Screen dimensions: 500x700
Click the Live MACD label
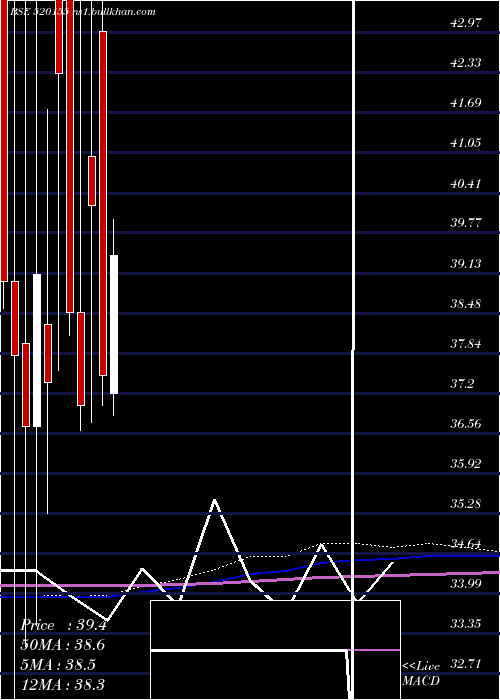tap(421, 674)
